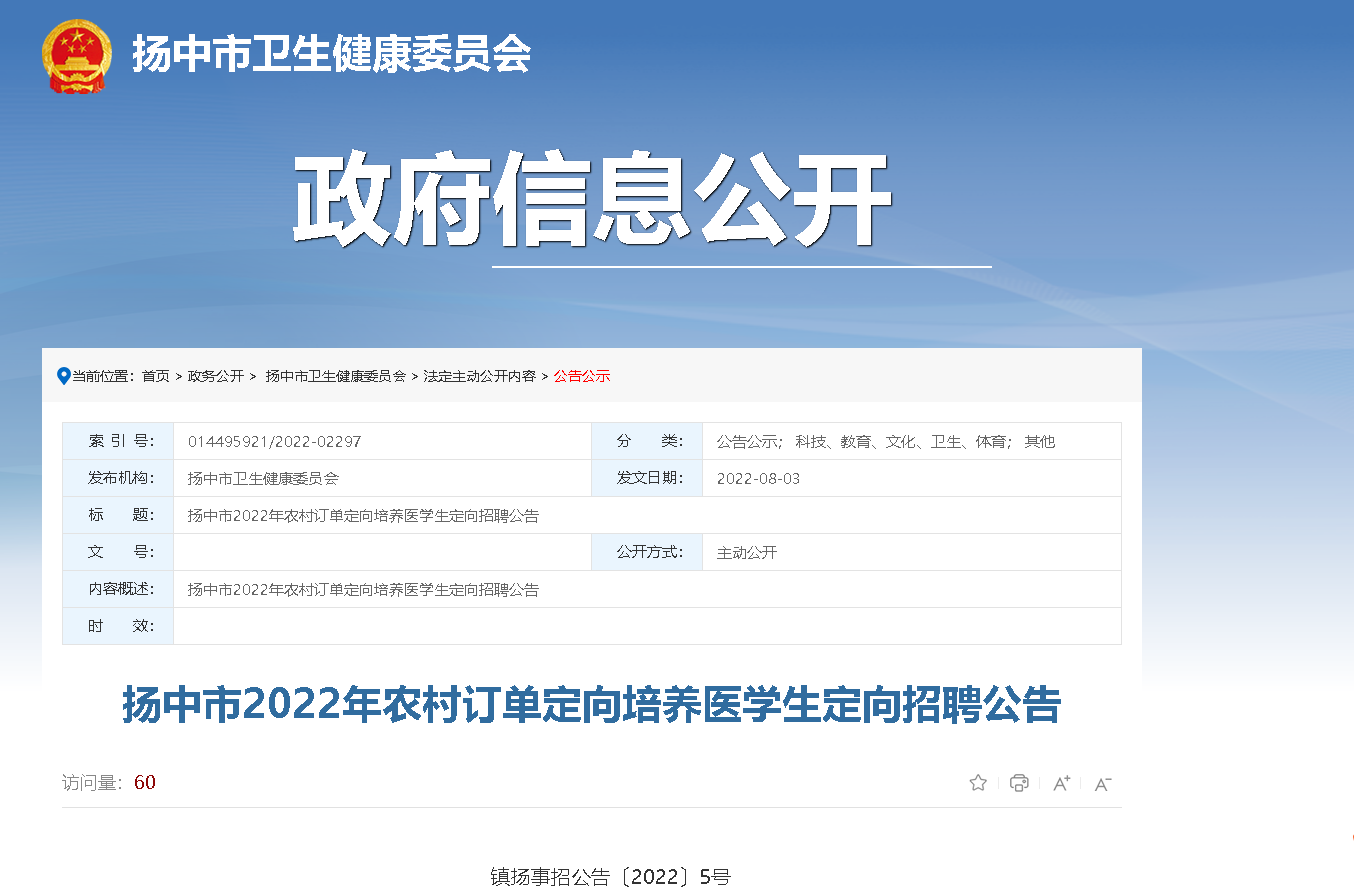Screen dimensions: 1354x895
Task: Click the 时效 label cell
Action: 118,626
